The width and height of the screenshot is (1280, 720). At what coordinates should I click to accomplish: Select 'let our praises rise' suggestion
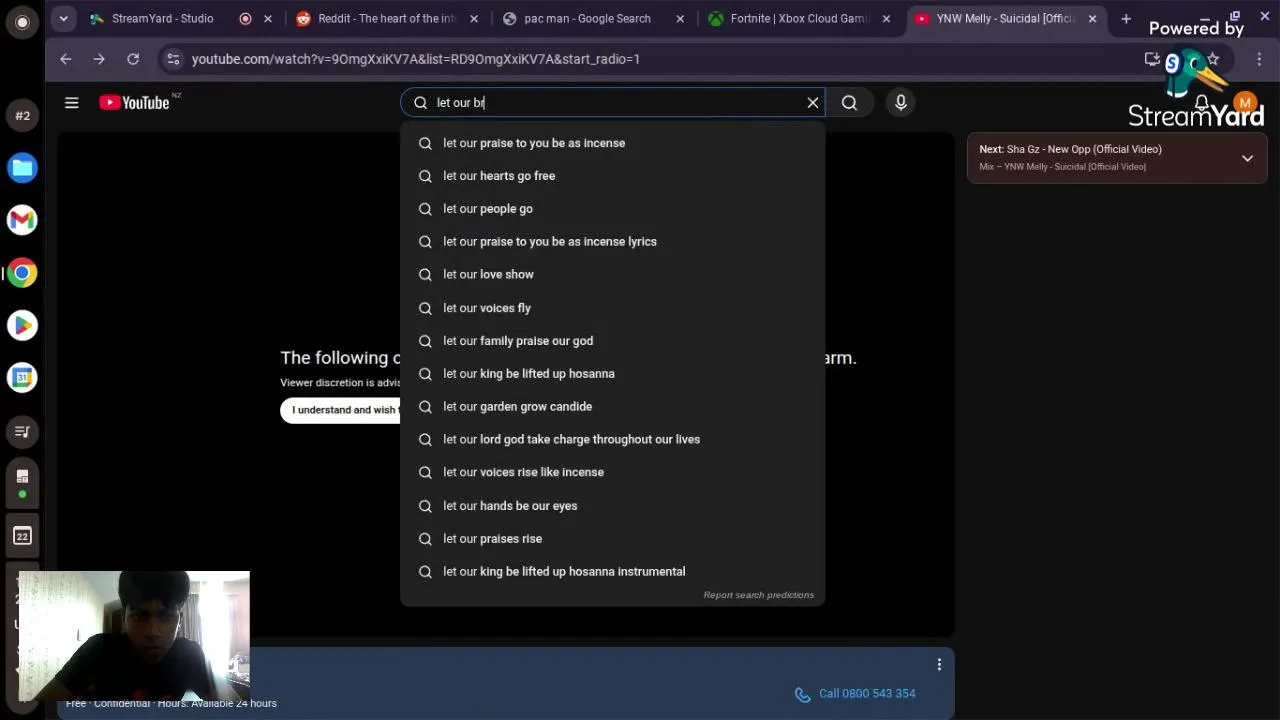[613, 539]
